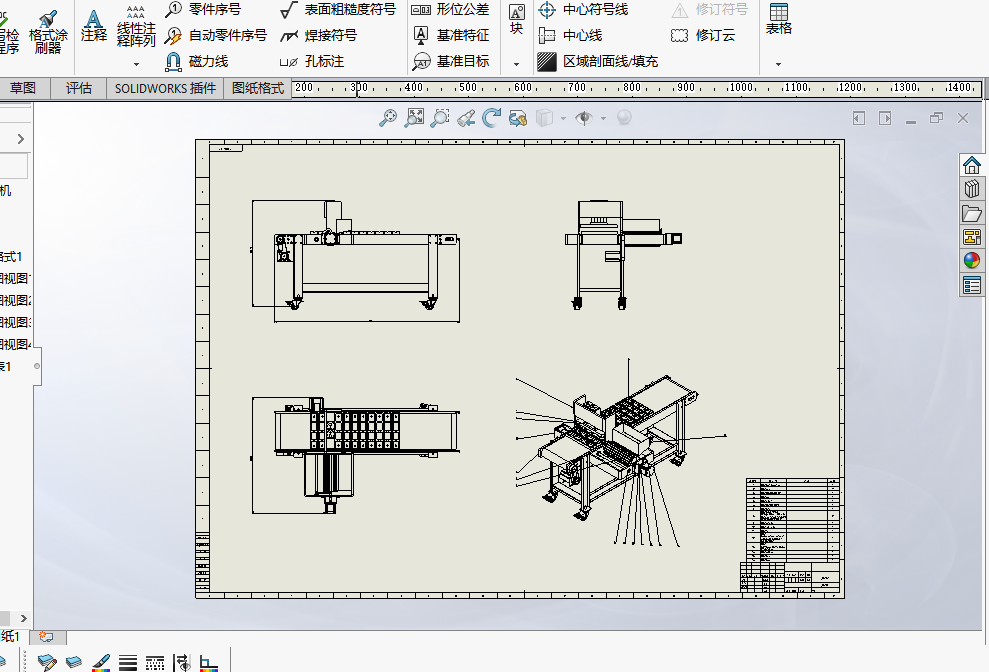The image size is (989, 672).
Task: Click the 表格 tables button
Action: 779,19
